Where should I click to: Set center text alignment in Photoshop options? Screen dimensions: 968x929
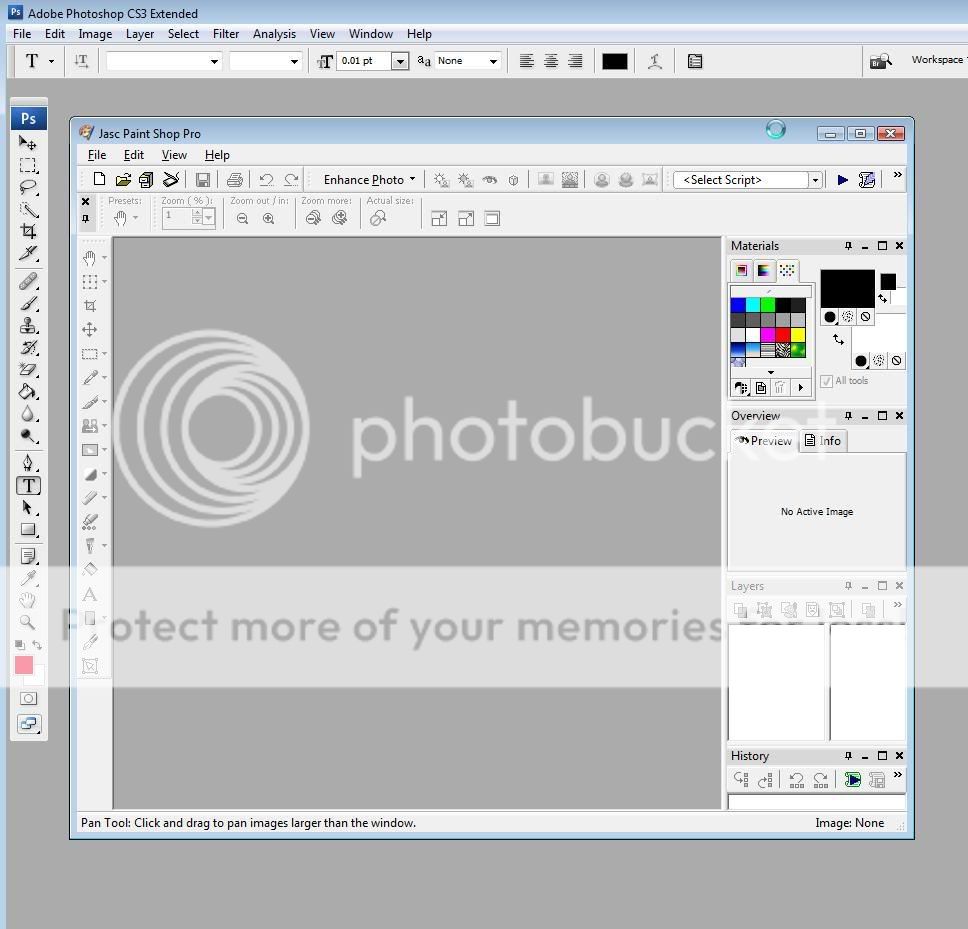551,60
